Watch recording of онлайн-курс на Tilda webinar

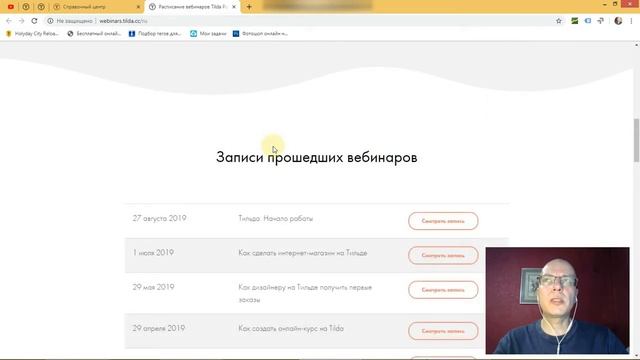[443, 331]
